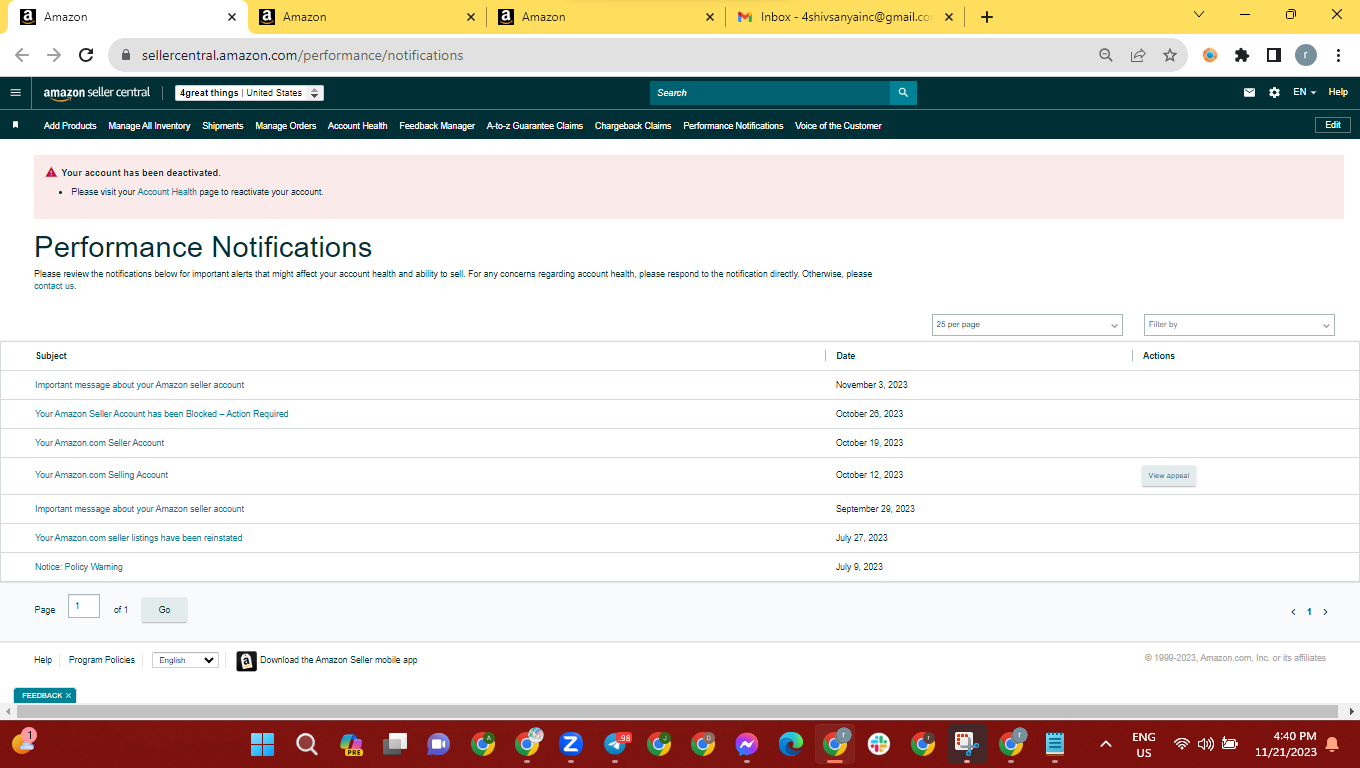
Task: Click the bookmark flag icon beside Add Products
Action: [15, 126]
